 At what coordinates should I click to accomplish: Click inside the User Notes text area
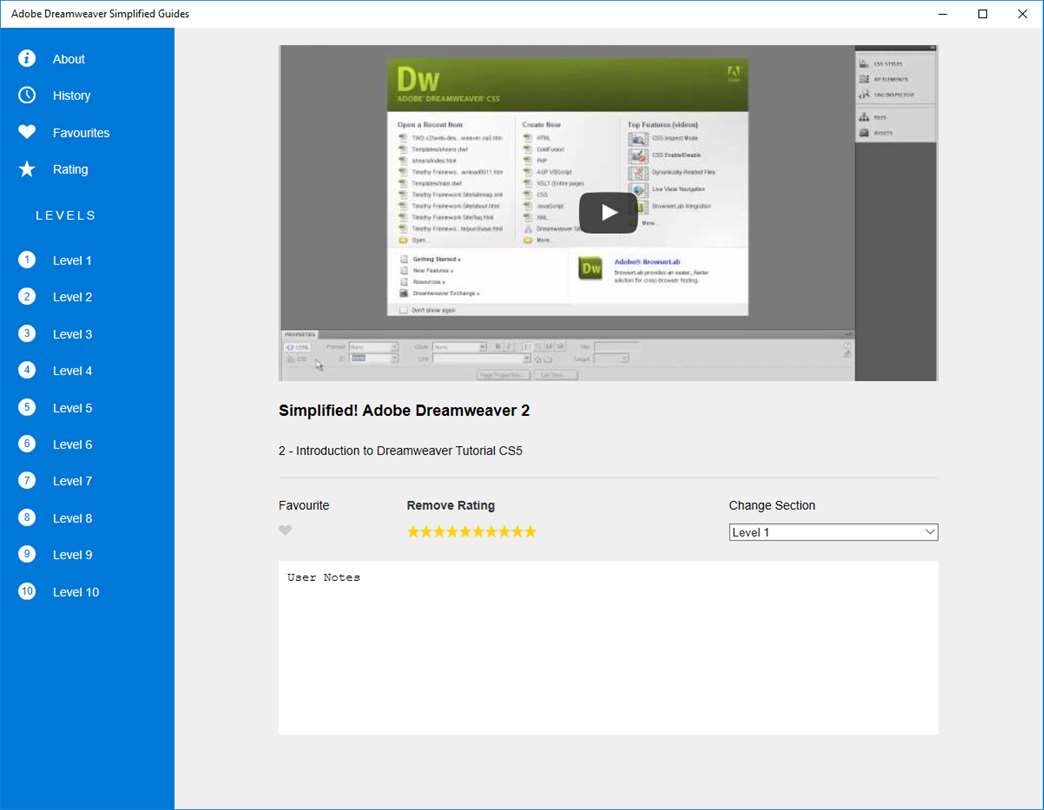608,648
